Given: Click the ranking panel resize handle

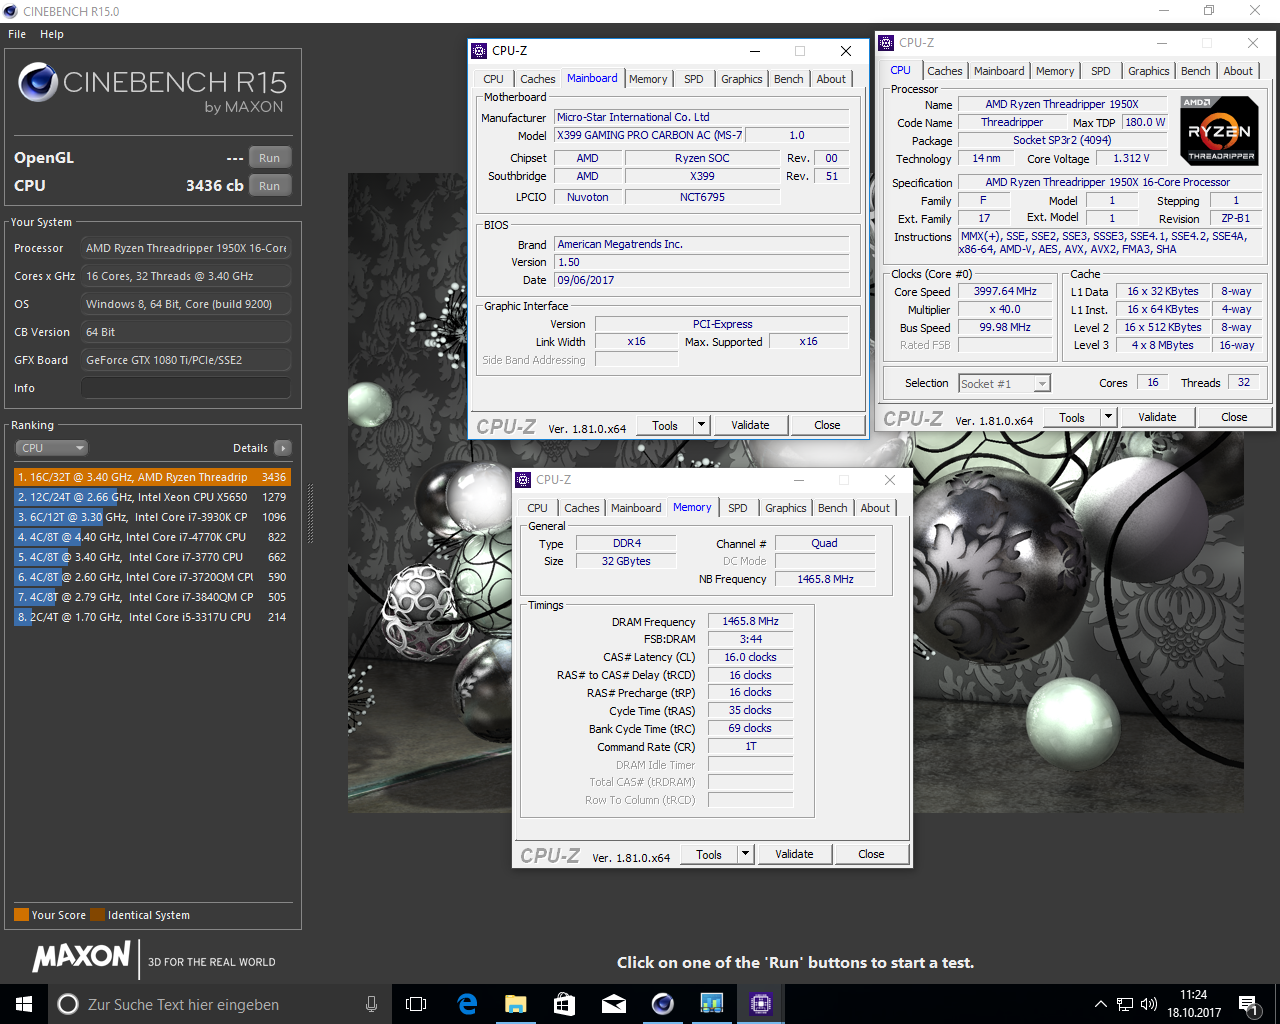Looking at the screenshot, I should click(x=310, y=514).
